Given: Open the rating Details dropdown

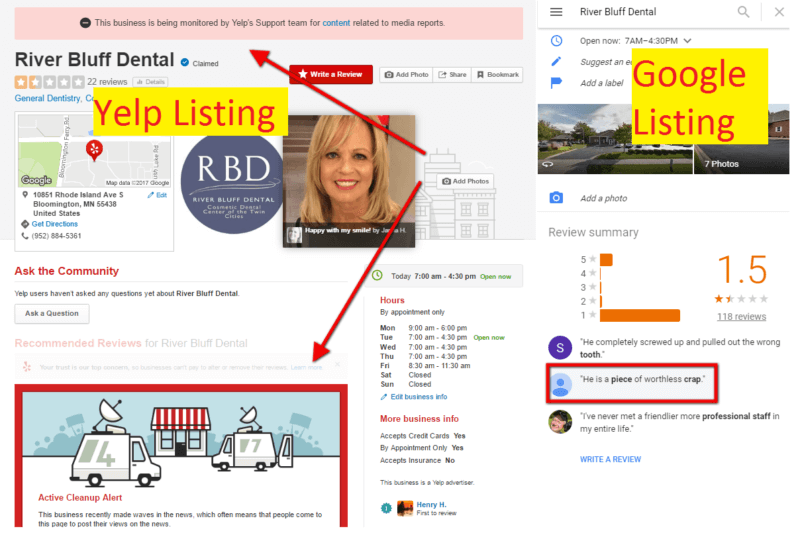Looking at the screenshot, I should pos(151,82).
